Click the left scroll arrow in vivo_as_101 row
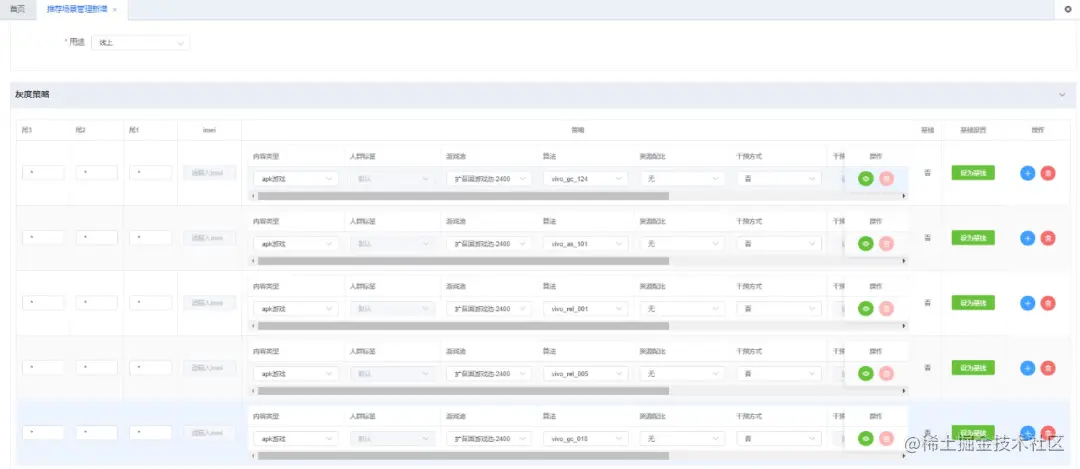Screen dimensions: 1080x469 (252, 261)
